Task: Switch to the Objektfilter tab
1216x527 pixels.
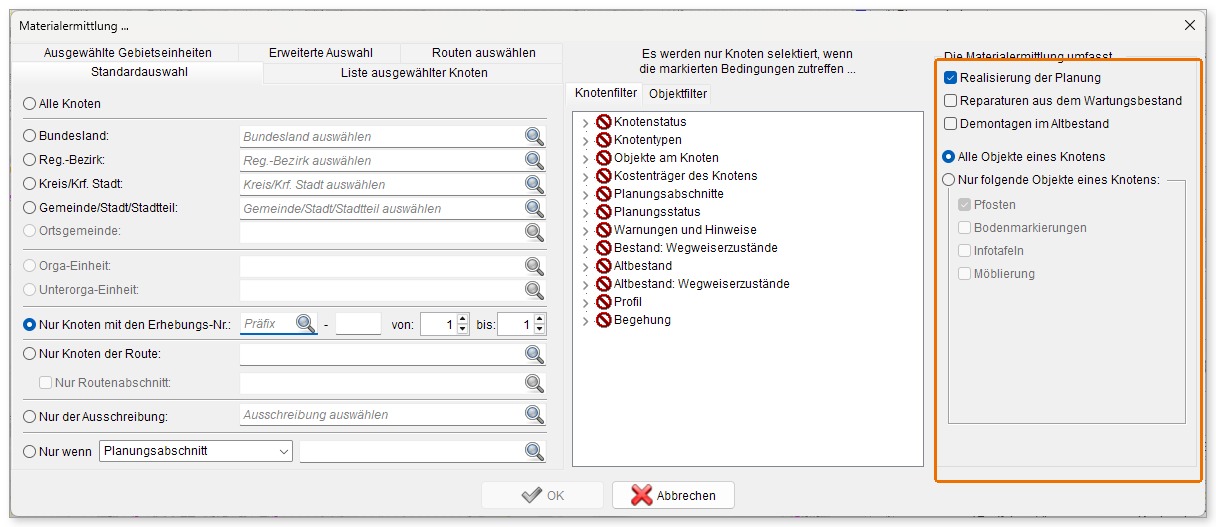Action: (678, 94)
